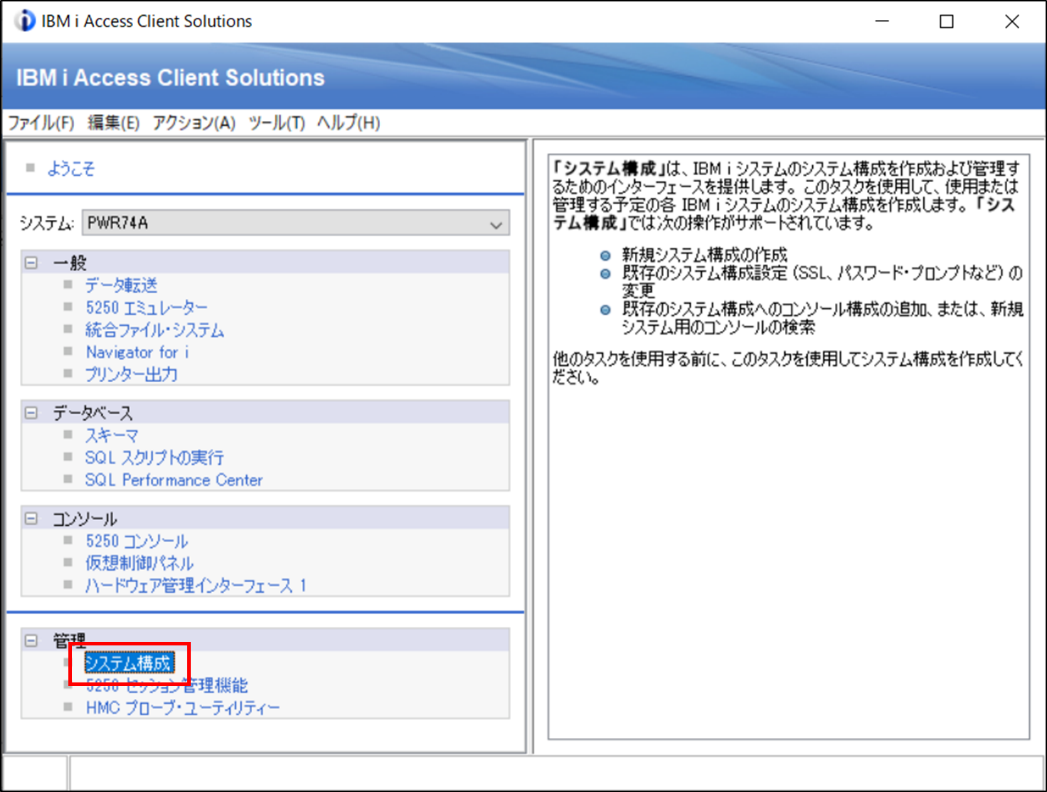
Task: Open the ファイル(F) menu
Action: [x=41, y=123]
